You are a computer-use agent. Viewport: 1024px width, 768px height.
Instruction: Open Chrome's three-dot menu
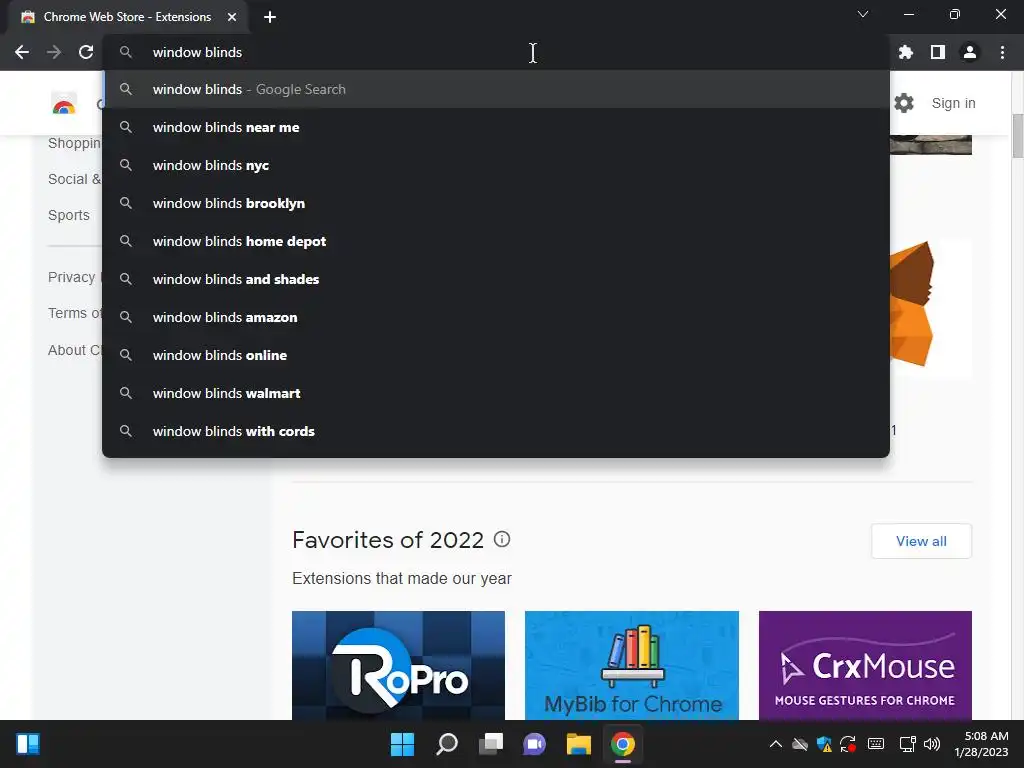[x=1002, y=52]
